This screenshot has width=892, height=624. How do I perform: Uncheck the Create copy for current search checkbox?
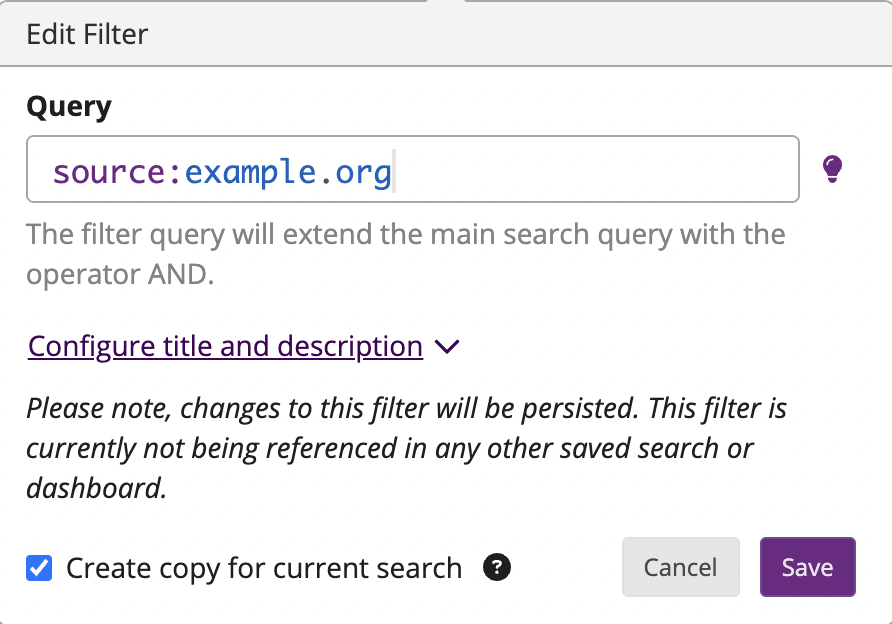(x=39, y=568)
